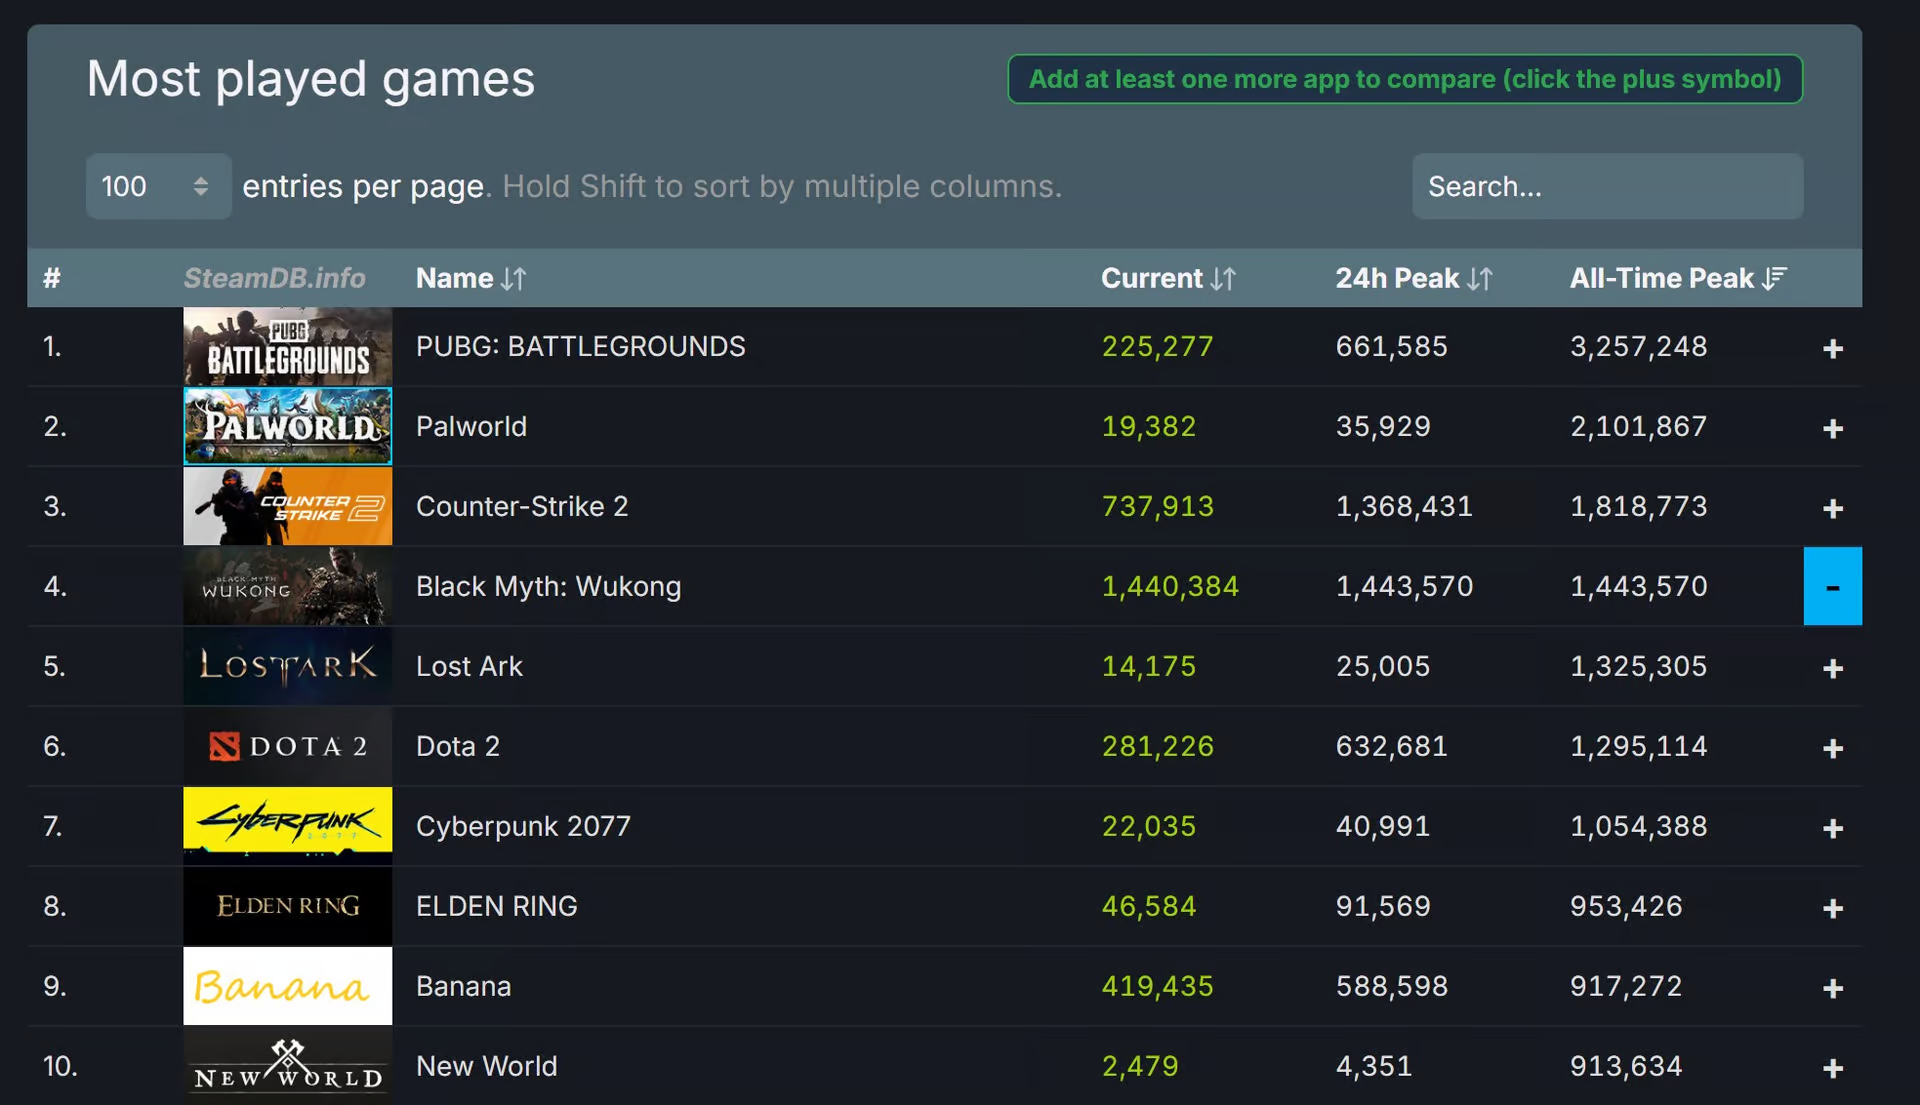Image resolution: width=1920 pixels, height=1105 pixels.
Task: Open the Counter-Strike 2 game link
Action: point(521,507)
